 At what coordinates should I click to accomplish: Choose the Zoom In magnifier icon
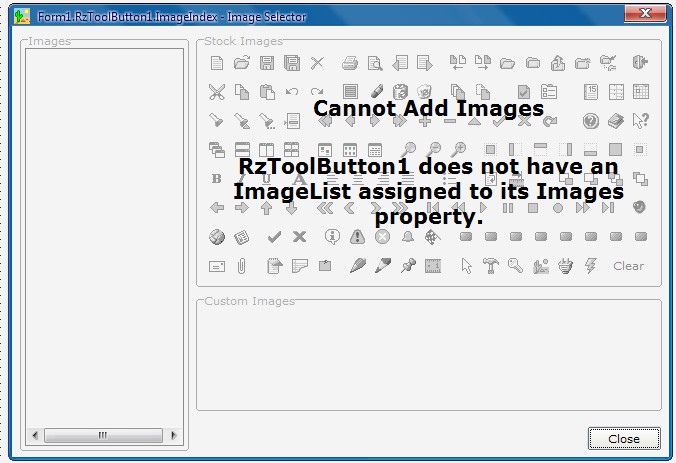[459, 150]
